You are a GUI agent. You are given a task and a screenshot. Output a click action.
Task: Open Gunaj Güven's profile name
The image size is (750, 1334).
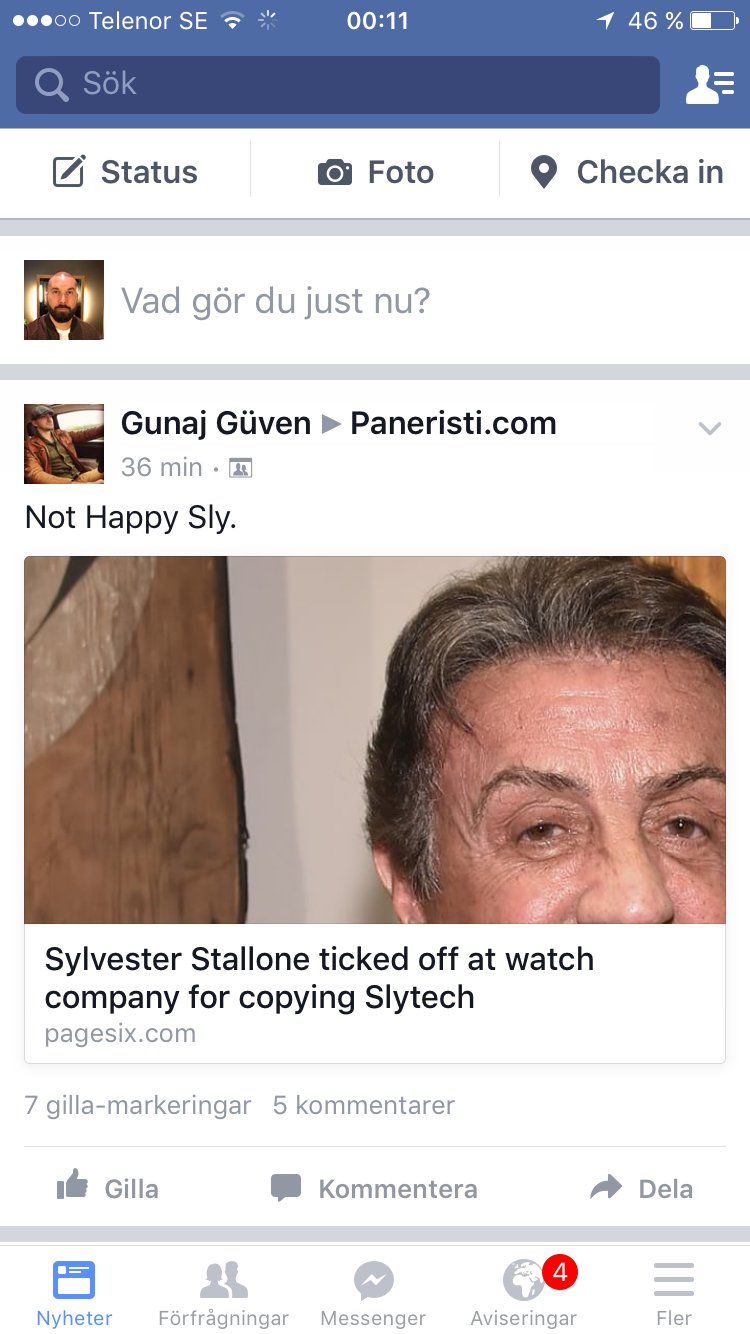216,423
